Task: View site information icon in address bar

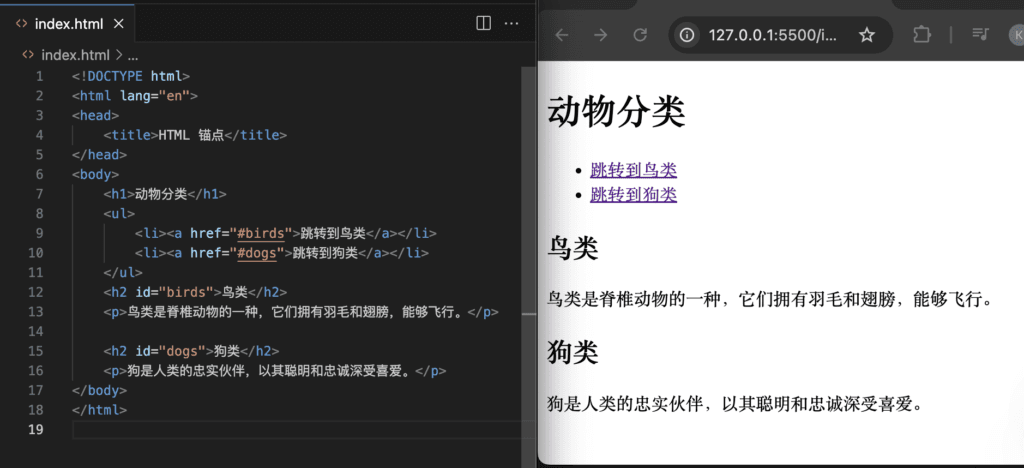Action: (x=686, y=35)
